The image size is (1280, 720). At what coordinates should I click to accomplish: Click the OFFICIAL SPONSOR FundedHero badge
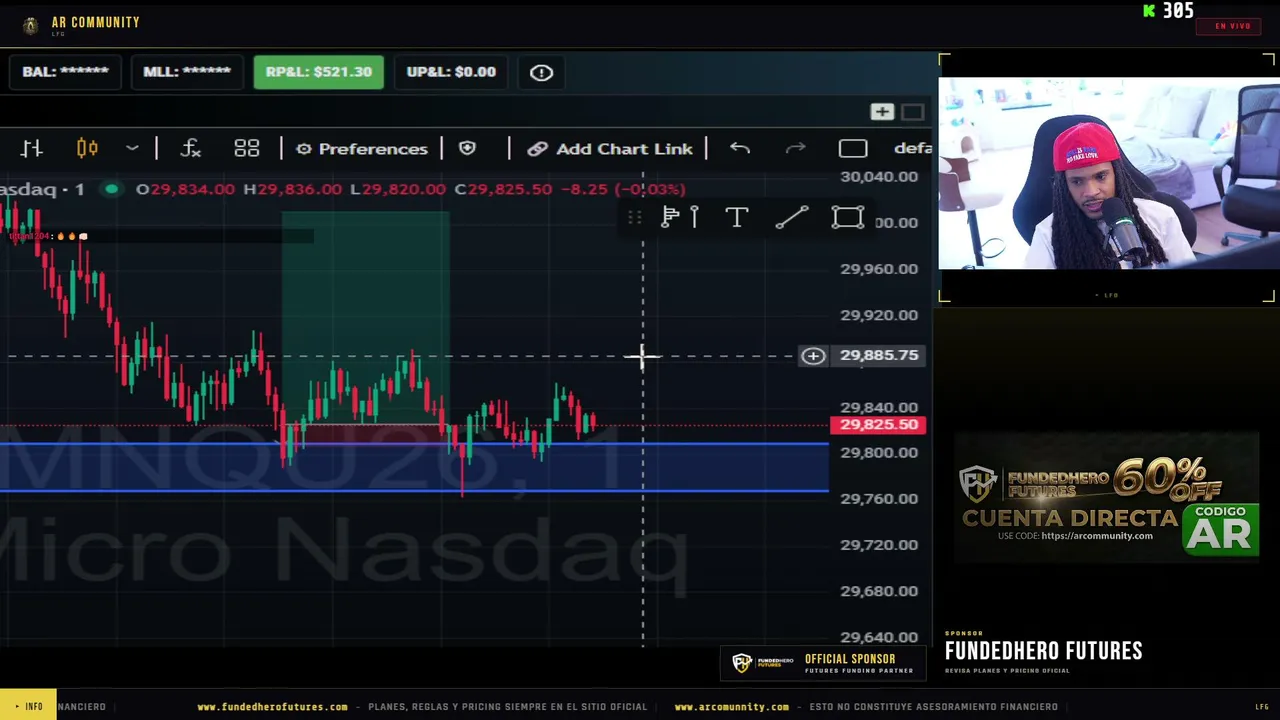[823, 663]
